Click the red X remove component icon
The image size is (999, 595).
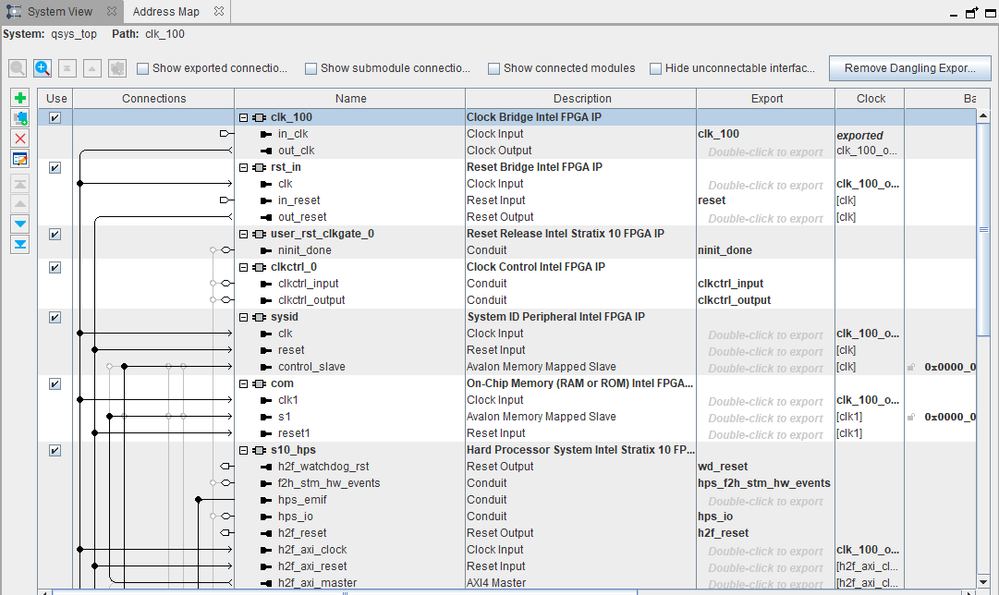20,138
